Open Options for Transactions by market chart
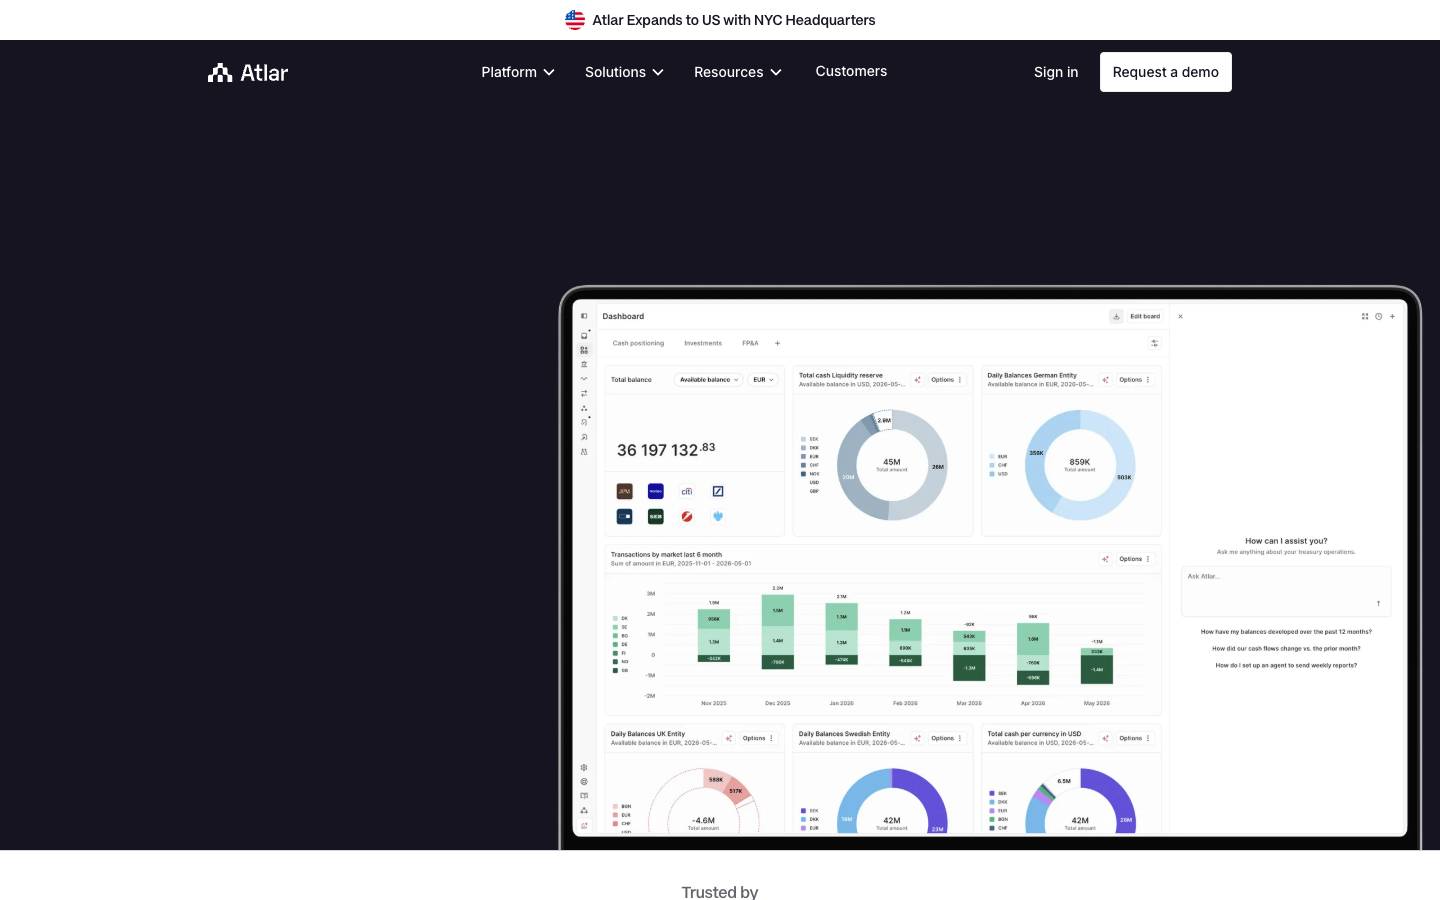The width and height of the screenshot is (1440, 900). click(x=1134, y=559)
